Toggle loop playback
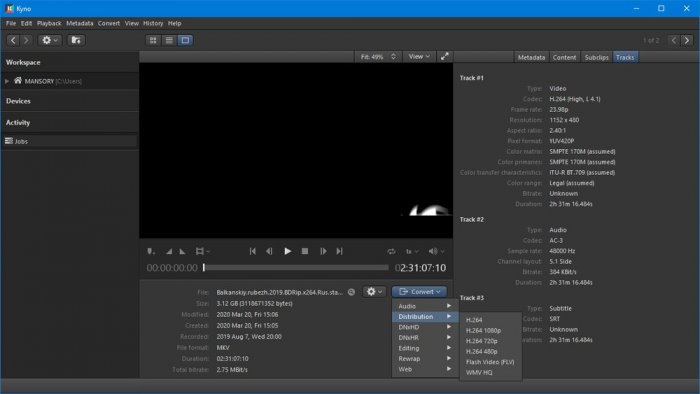 pyautogui.click(x=392, y=252)
